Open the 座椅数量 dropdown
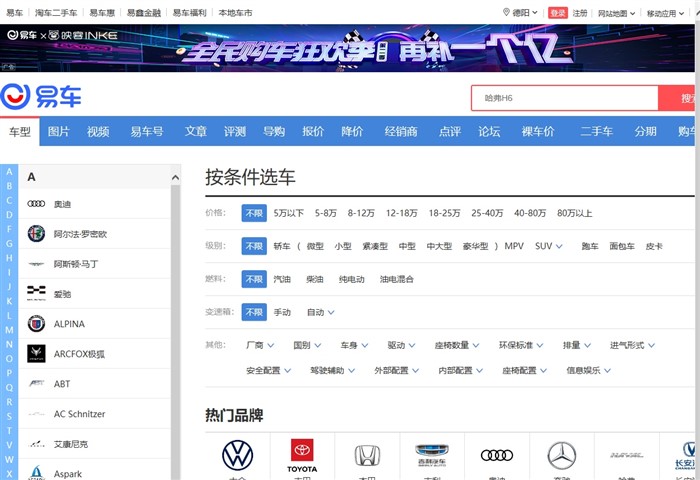The image size is (700, 480). tap(457, 345)
